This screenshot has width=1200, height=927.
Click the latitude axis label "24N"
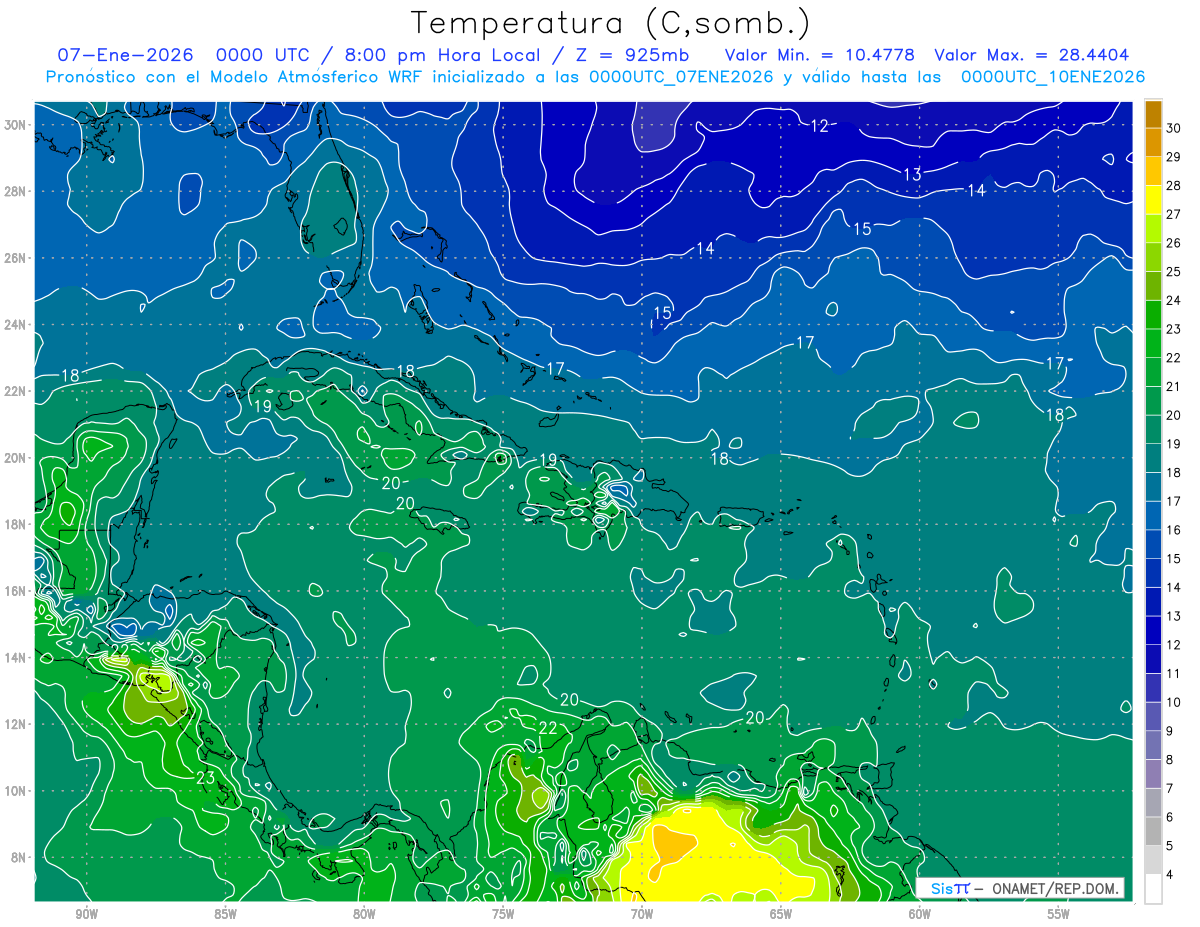point(15,325)
